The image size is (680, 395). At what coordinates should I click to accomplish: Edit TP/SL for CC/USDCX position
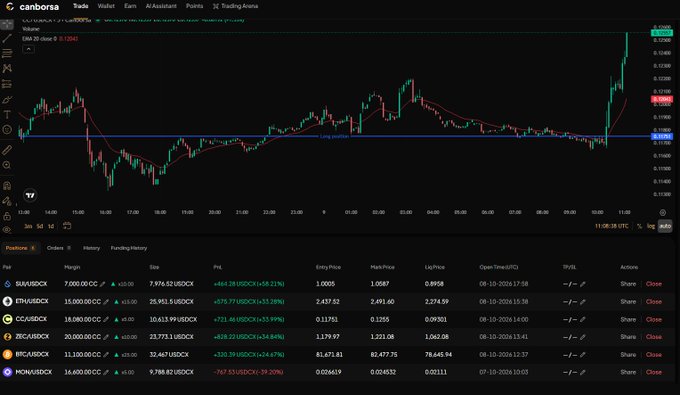583,320
